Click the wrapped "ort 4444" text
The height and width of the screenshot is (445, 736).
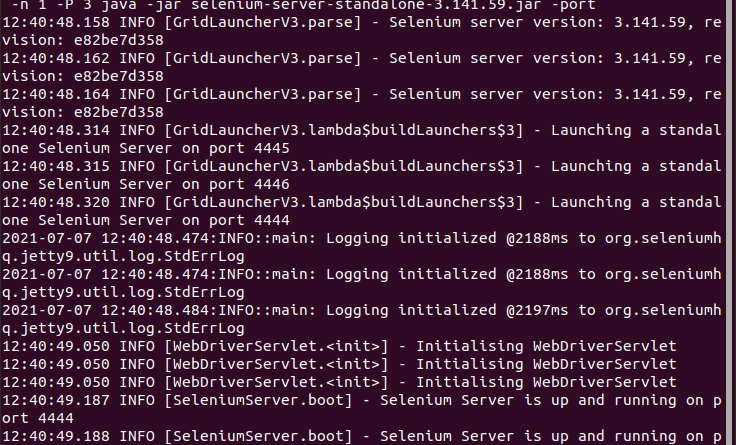click(x=38, y=418)
